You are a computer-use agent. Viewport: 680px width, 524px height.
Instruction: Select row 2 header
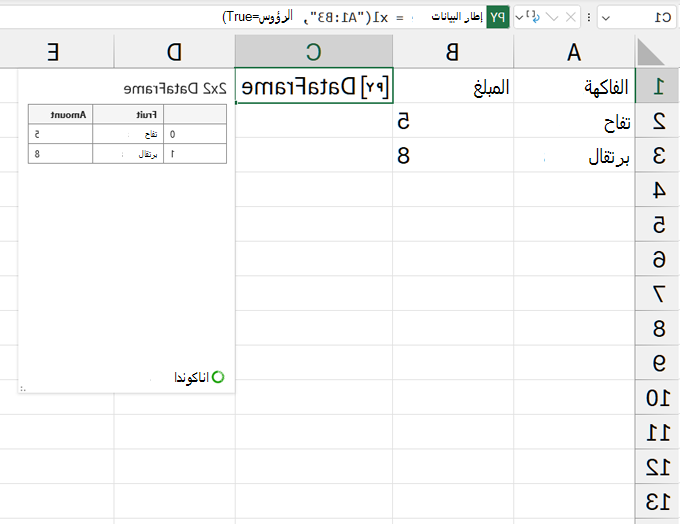[657, 121]
